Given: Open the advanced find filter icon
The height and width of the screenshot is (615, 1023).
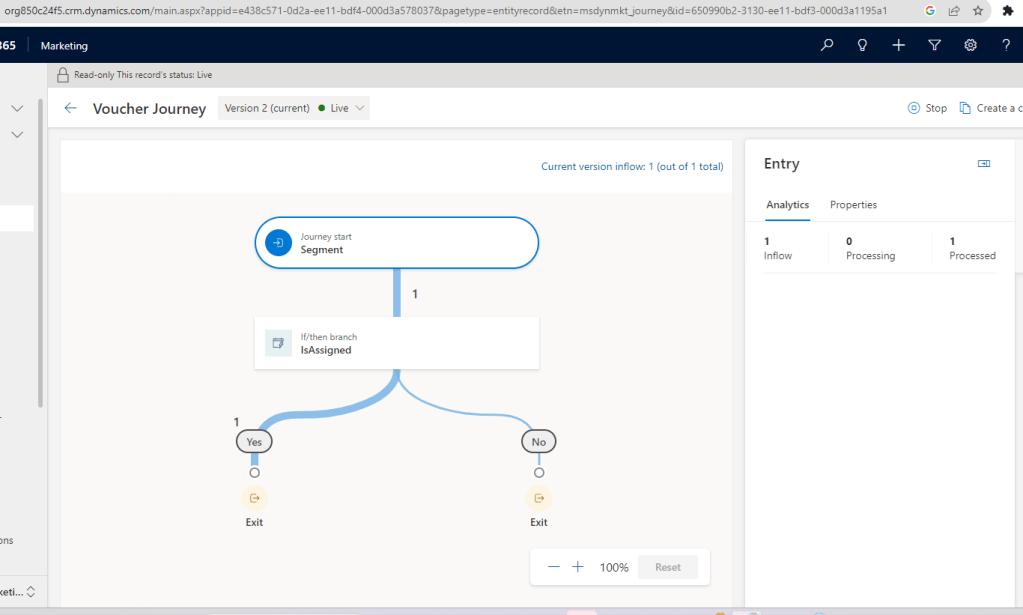Looking at the screenshot, I should pyautogui.click(x=935, y=45).
